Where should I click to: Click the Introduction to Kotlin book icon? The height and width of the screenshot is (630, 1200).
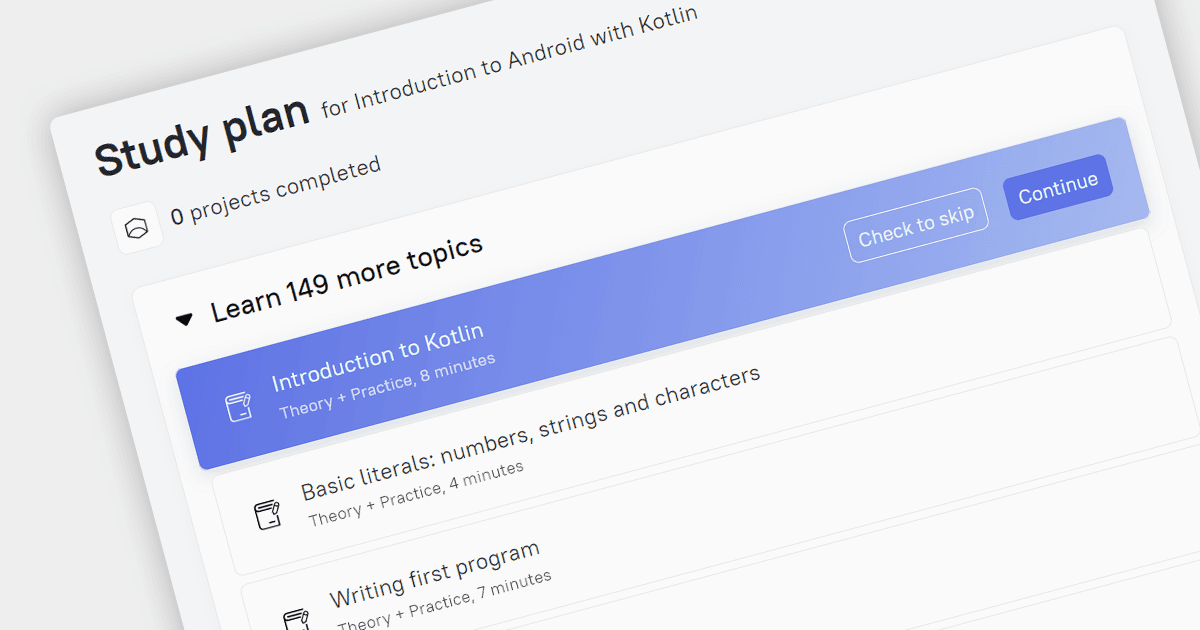(238, 406)
